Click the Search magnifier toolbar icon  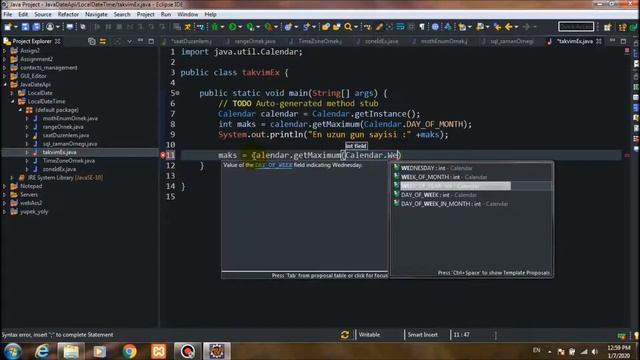[x=348, y=27]
